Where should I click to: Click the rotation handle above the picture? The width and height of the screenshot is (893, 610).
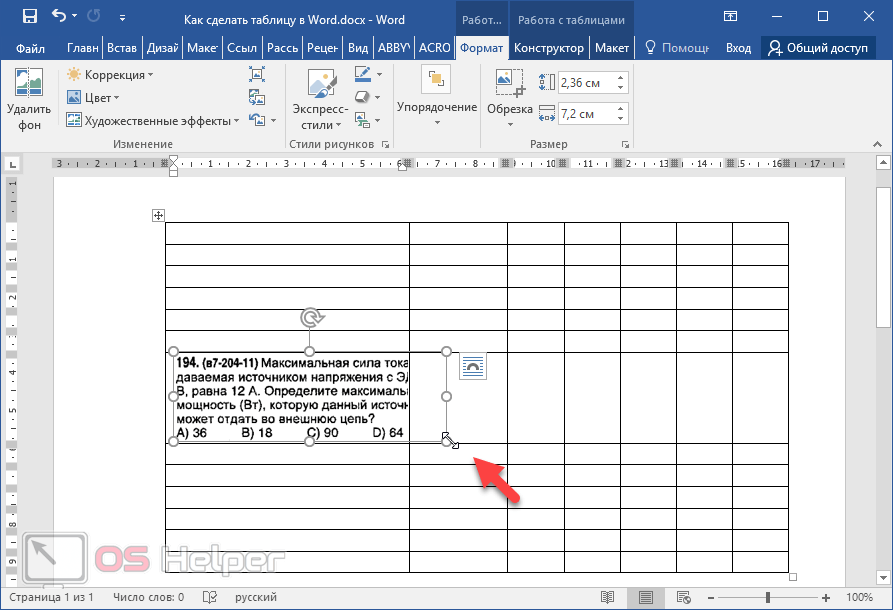click(x=310, y=318)
